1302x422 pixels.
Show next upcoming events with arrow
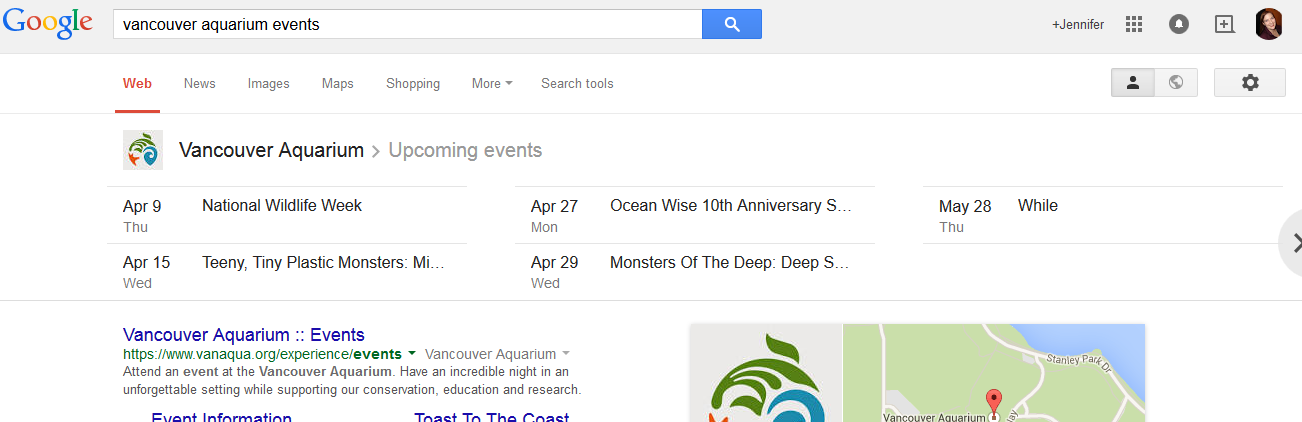tap(1295, 242)
